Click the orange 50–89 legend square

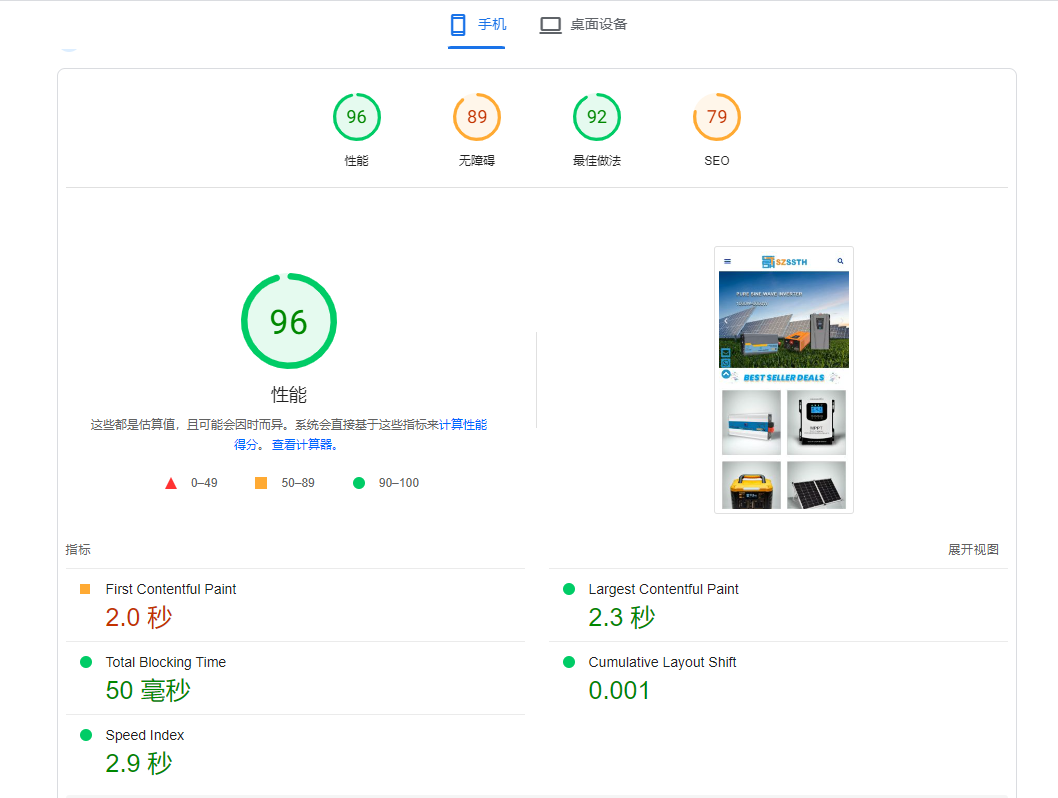tap(261, 482)
